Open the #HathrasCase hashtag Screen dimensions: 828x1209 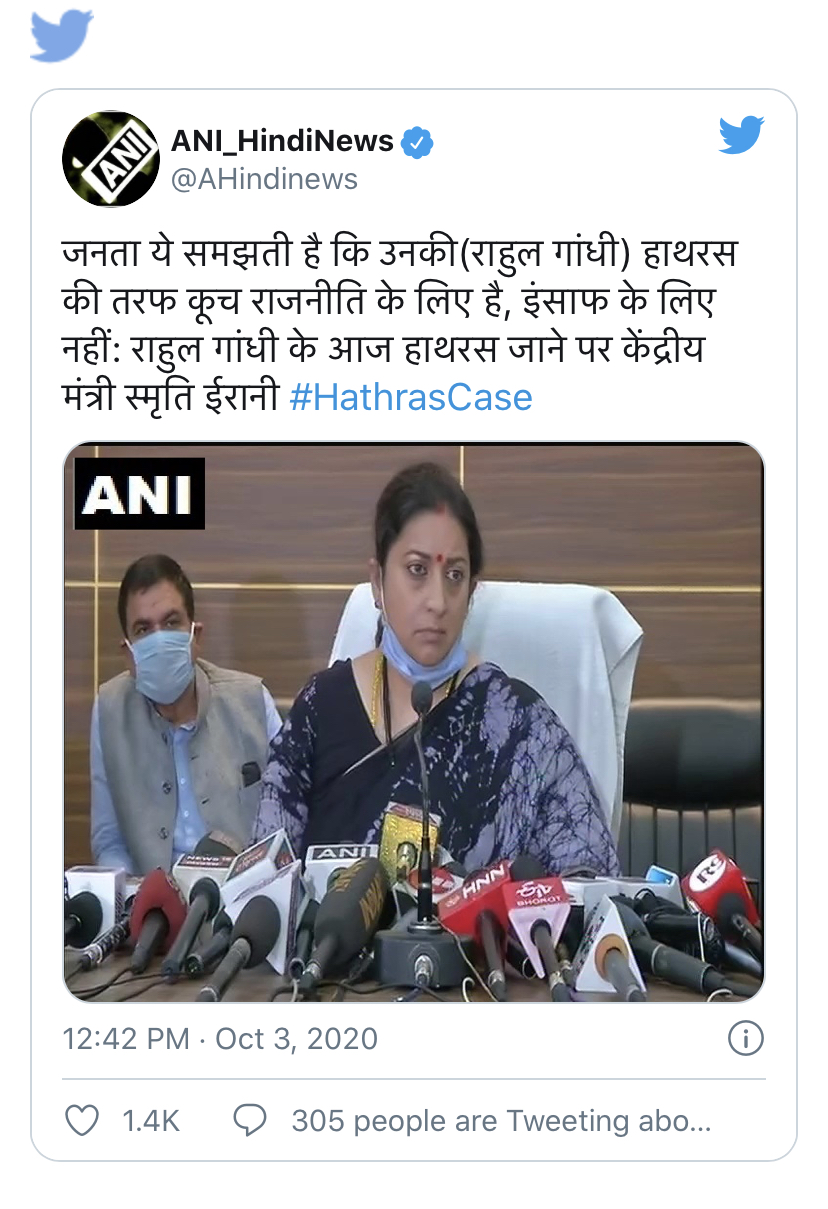[411, 397]
